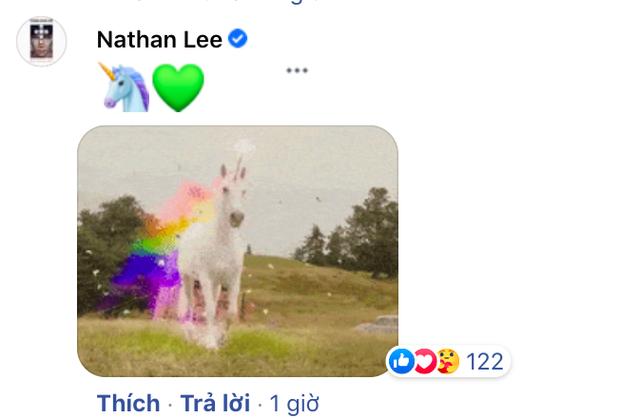Click the rainbow trail in the GIF
Viewport: 620px width, 418px height.
pyautogui.click(x=156, y=251)
